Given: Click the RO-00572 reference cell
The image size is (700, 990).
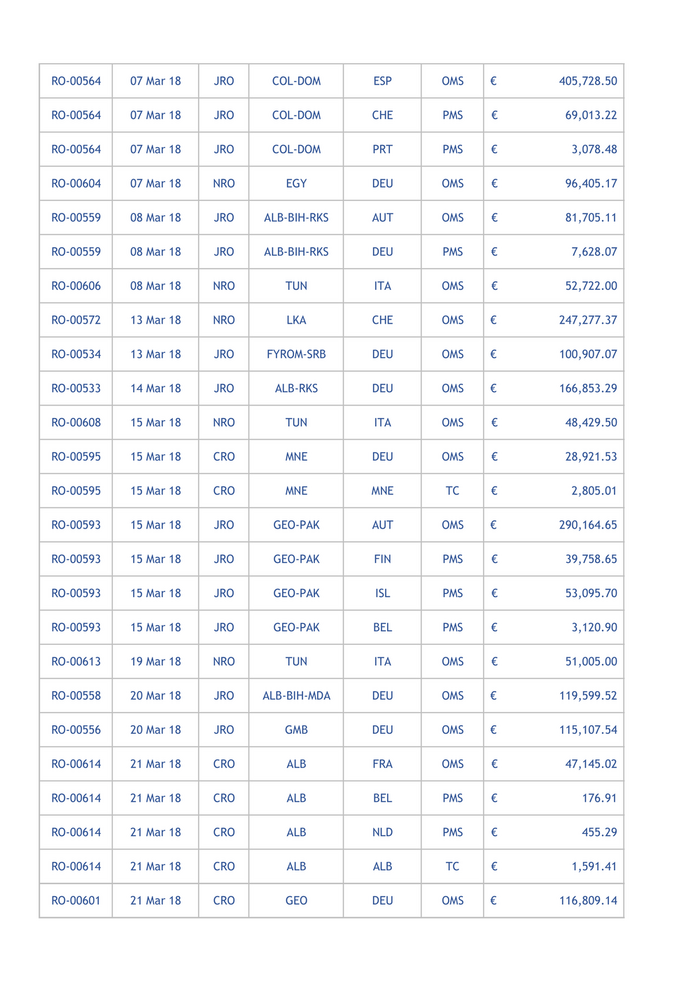Looking at the screenshot, I should [x=75, y=319].
